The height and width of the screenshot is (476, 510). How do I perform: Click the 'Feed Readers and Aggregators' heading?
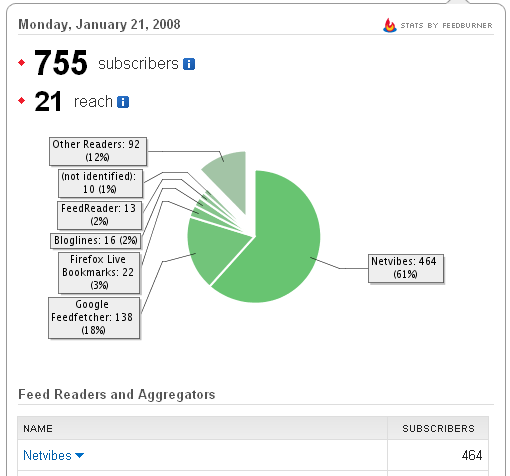(117, 394)
